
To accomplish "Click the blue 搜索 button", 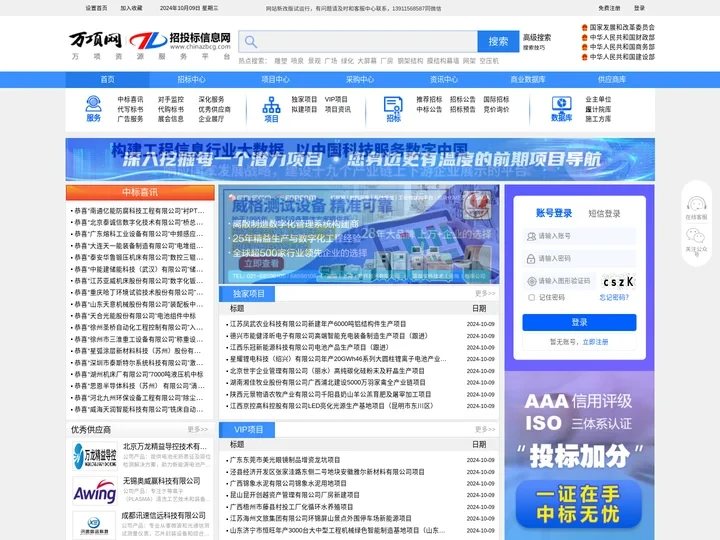I will point(498,42).
